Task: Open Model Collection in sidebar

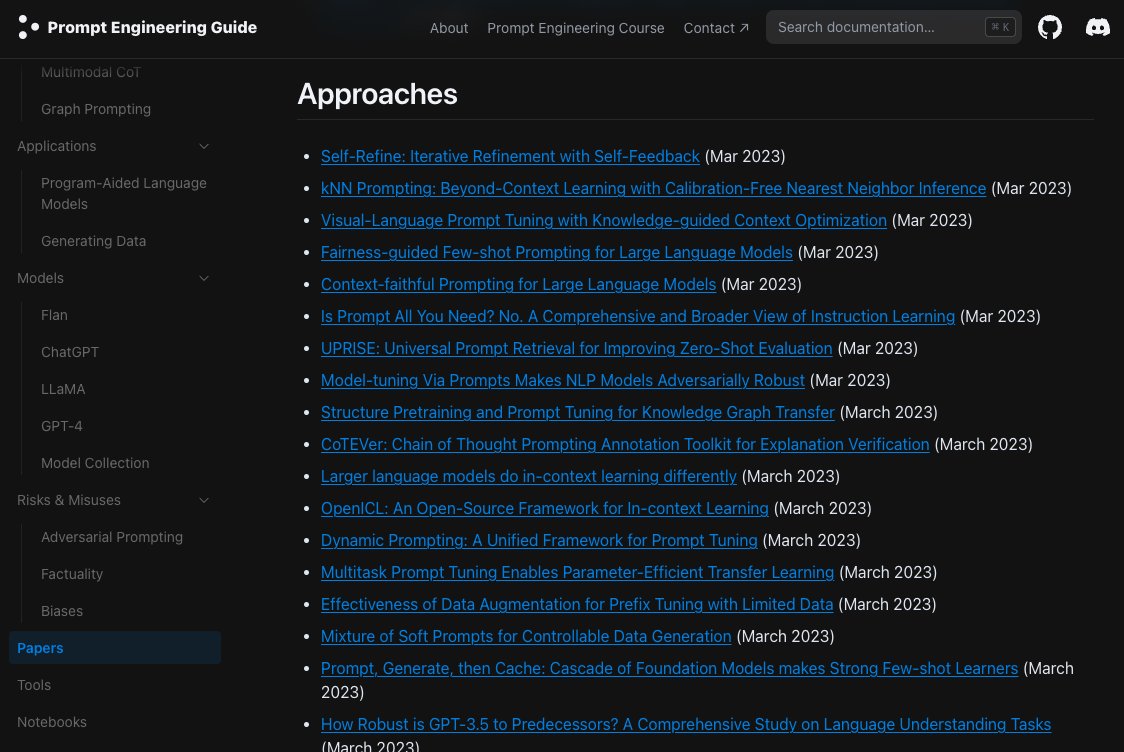Action: pos(95,463)
